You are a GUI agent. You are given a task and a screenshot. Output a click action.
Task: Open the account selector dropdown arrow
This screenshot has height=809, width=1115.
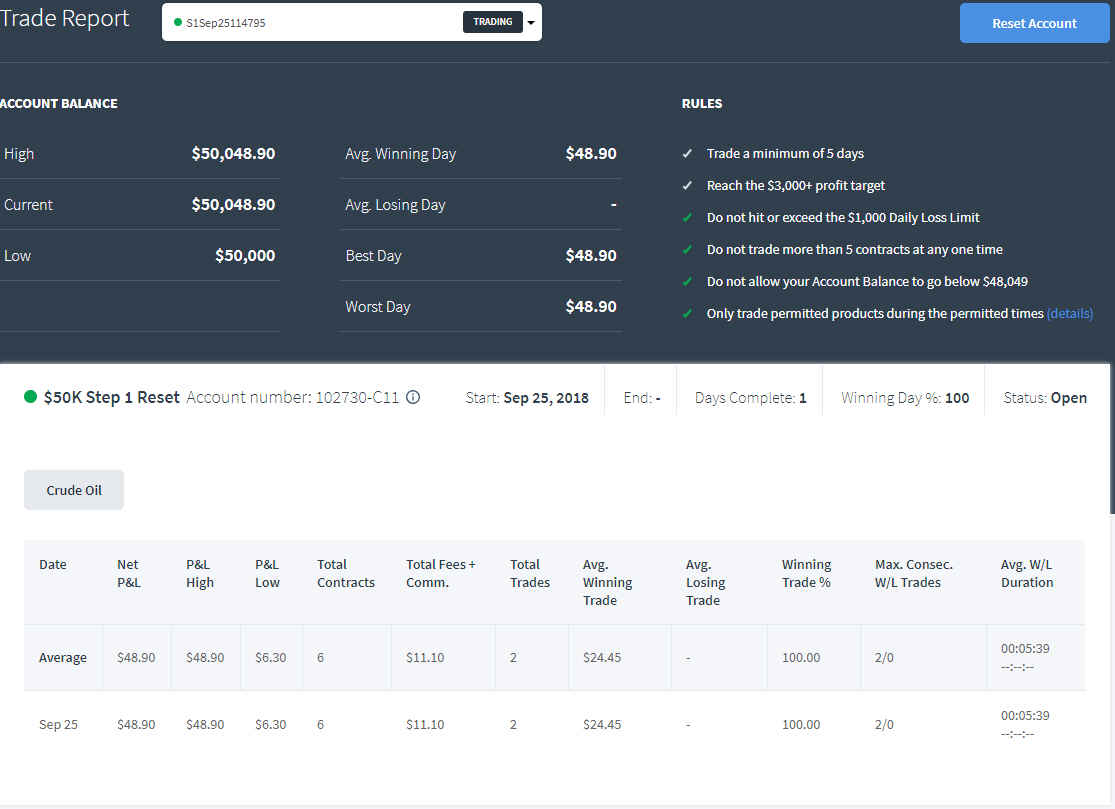tap(531, 22)
